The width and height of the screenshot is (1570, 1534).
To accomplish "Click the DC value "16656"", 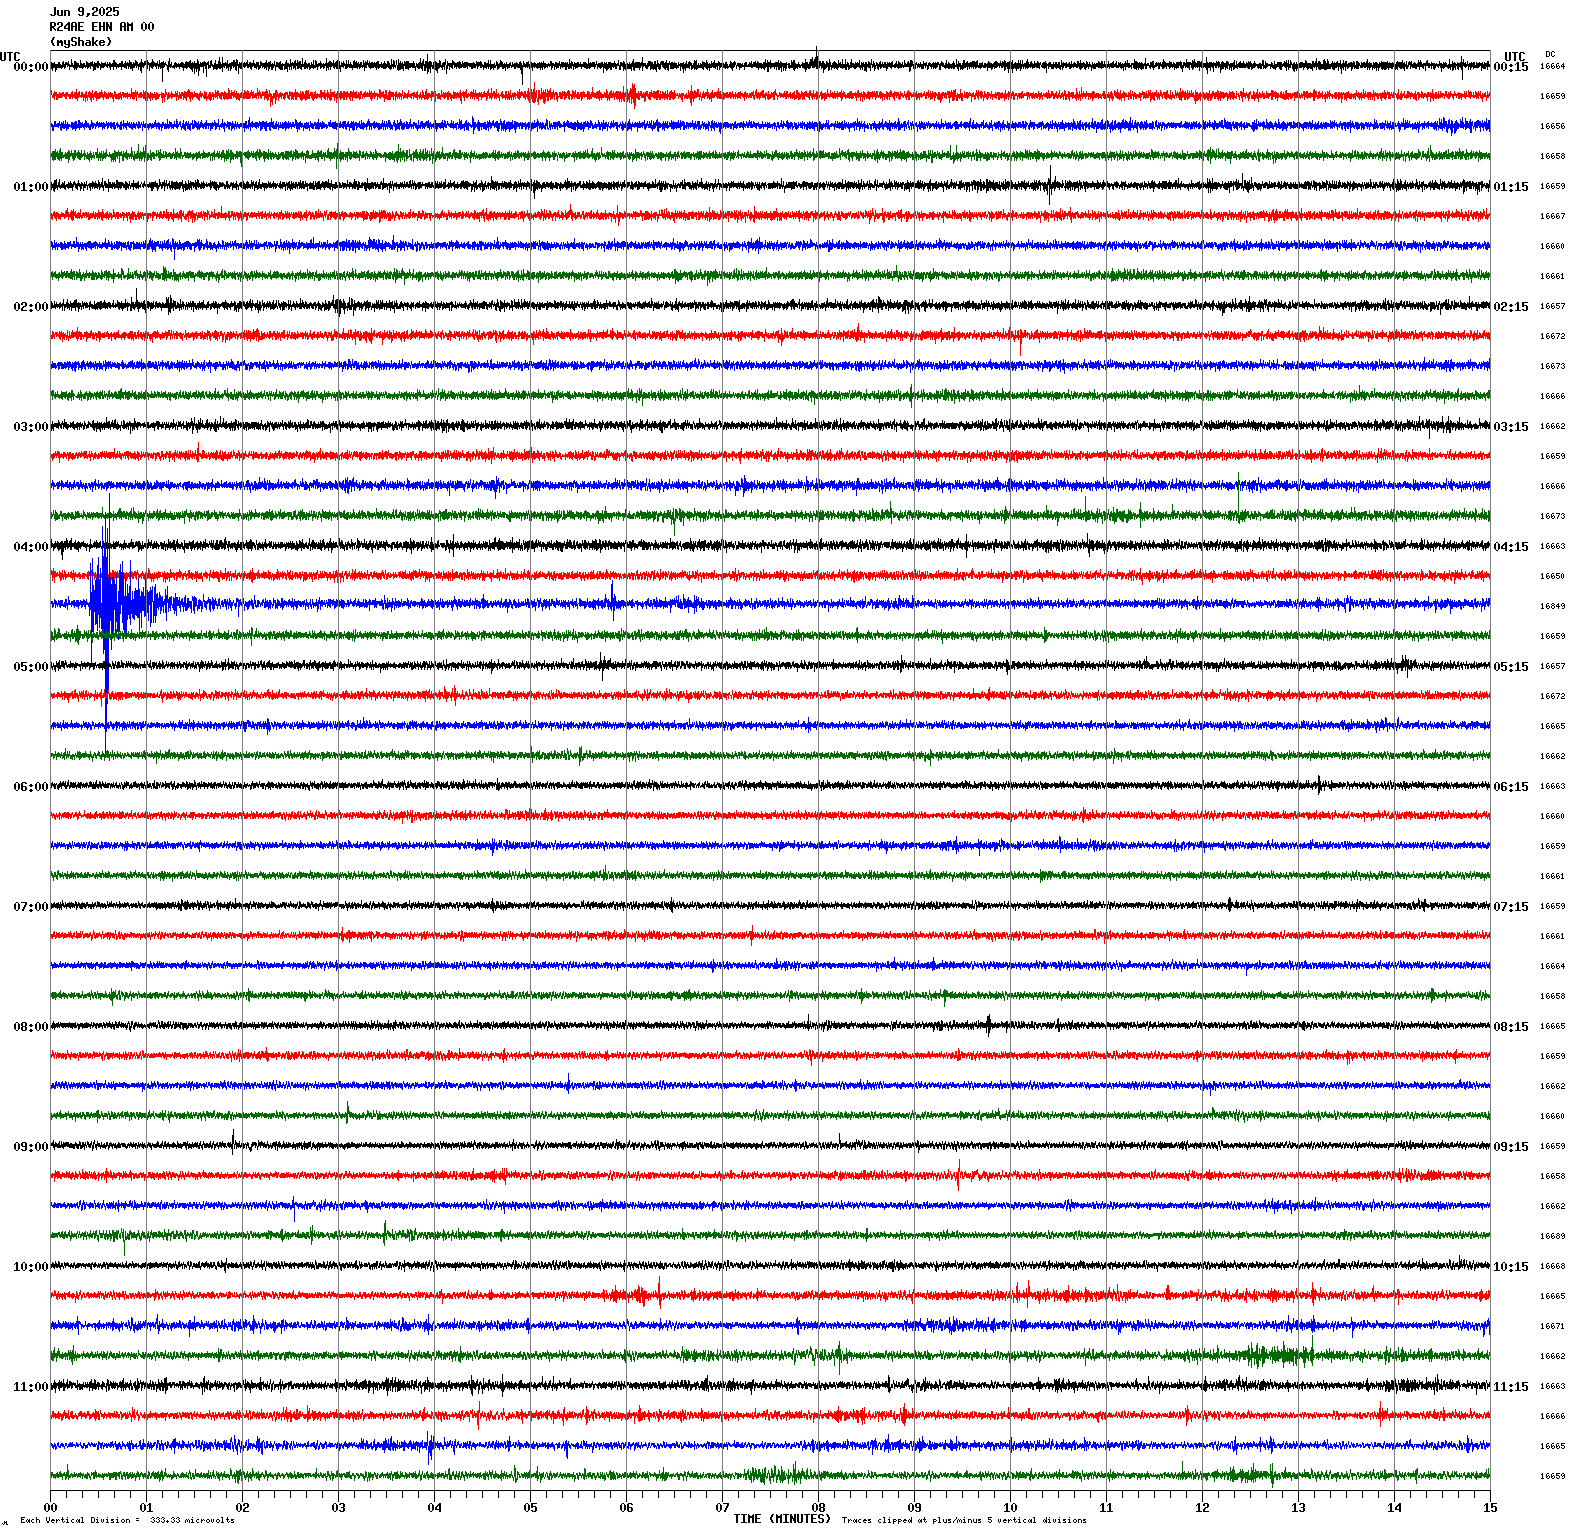I will click(1552, 126).
